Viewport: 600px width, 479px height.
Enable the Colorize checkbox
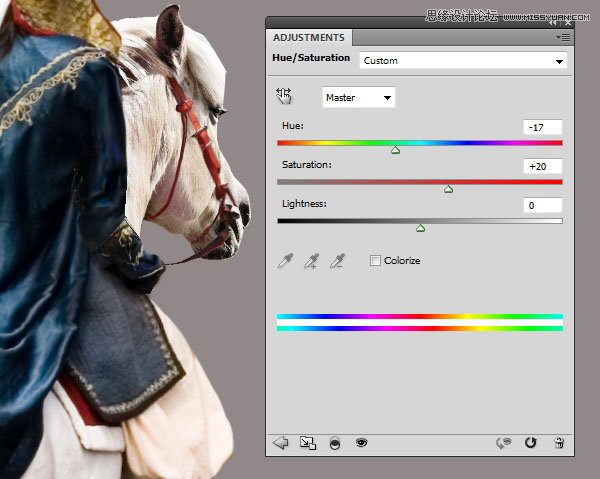coord(375,261)
